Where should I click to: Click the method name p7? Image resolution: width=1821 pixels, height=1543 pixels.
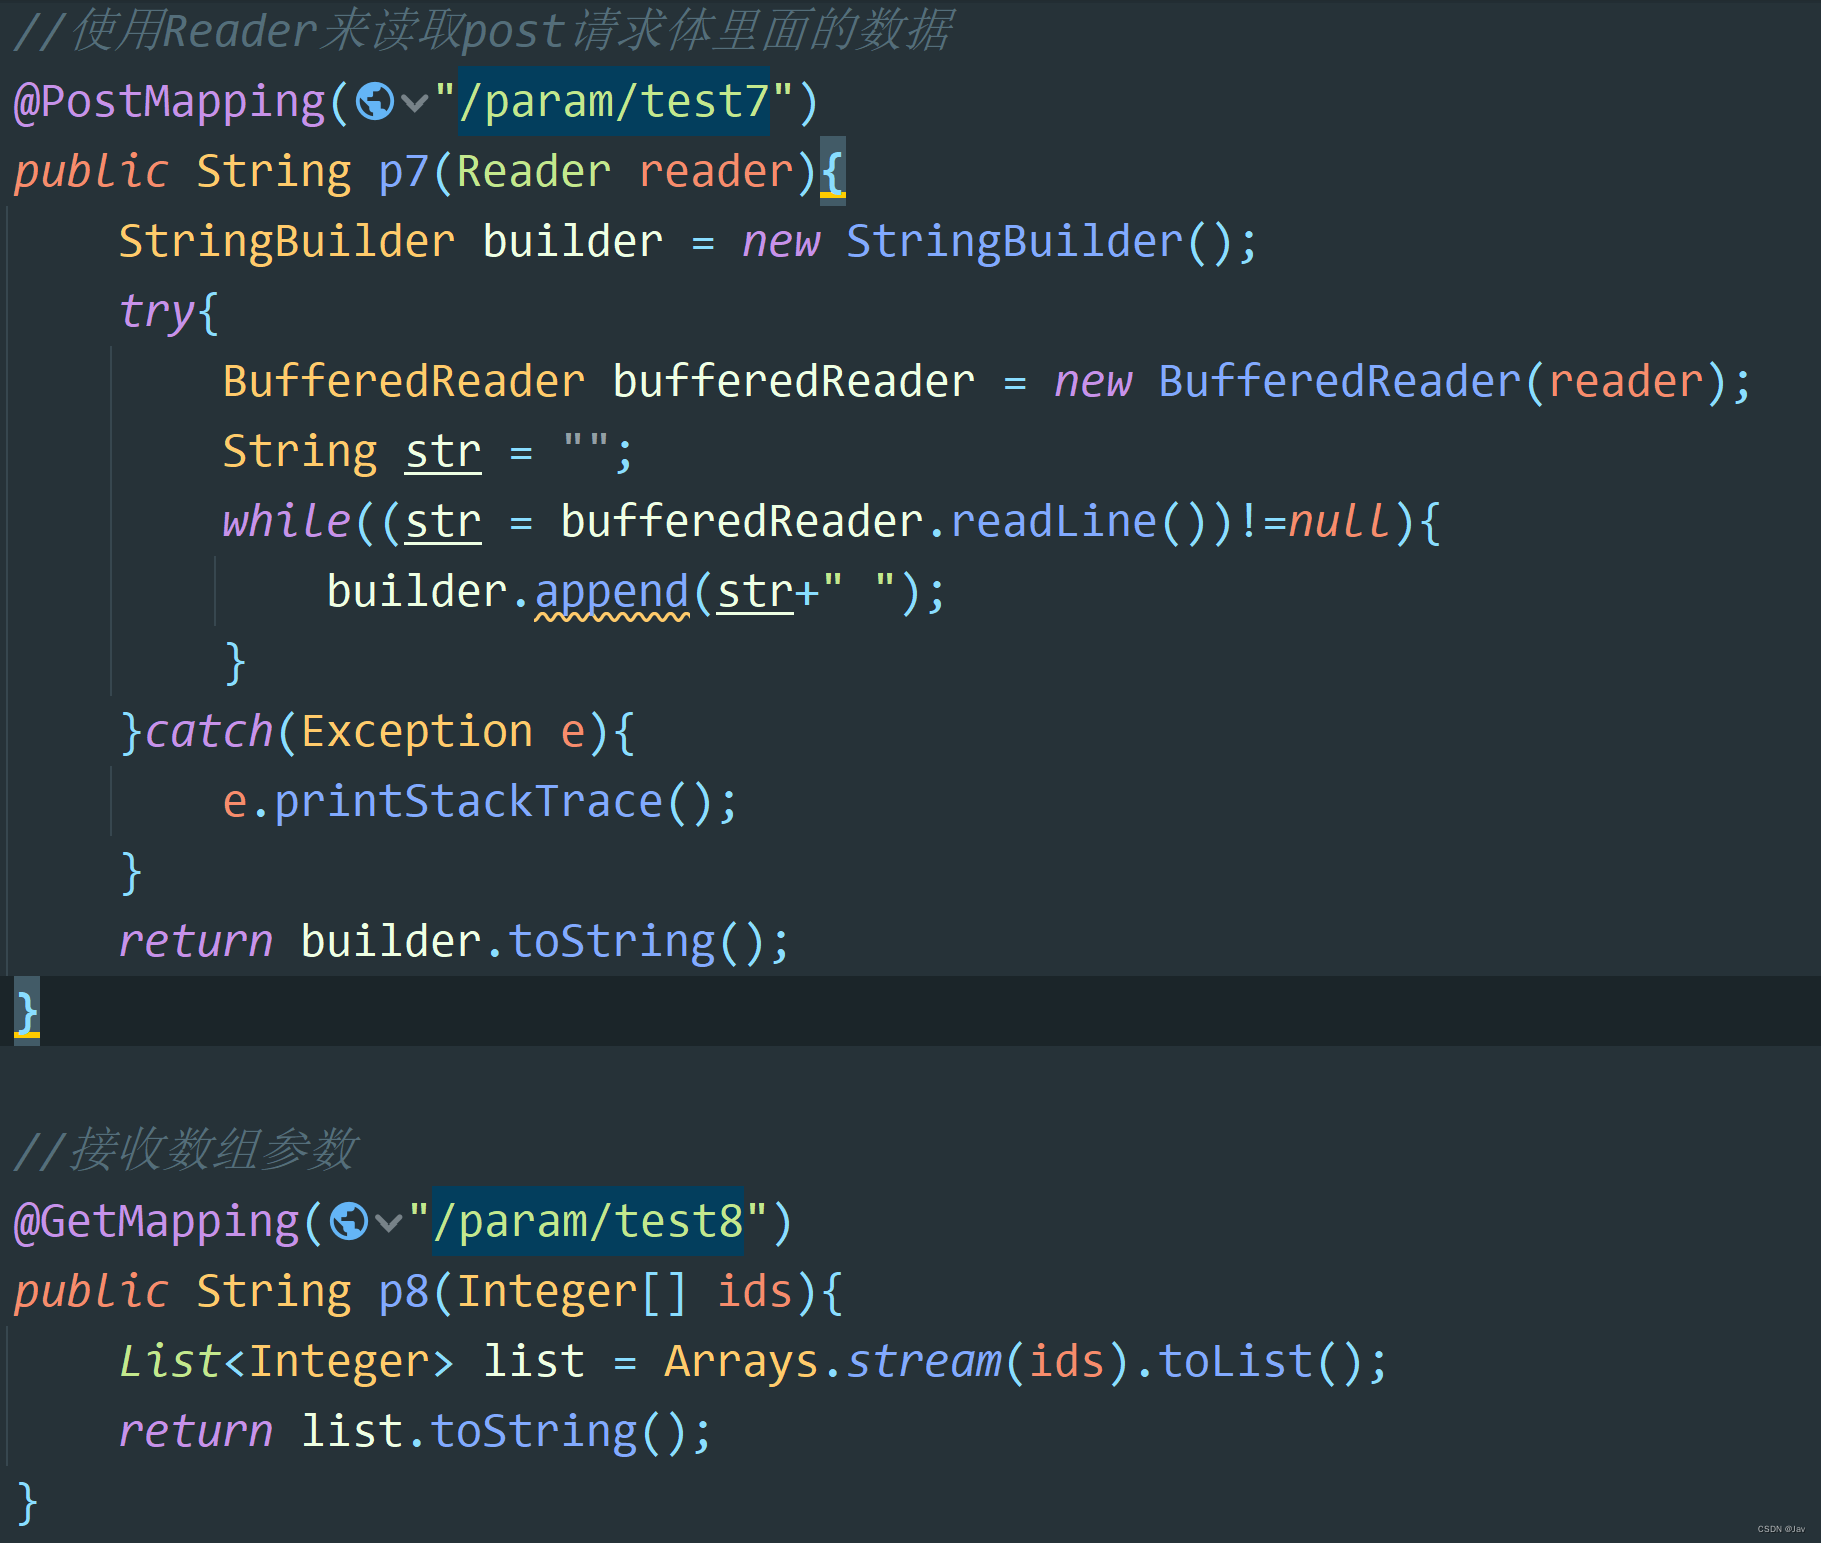coord(405,170)
